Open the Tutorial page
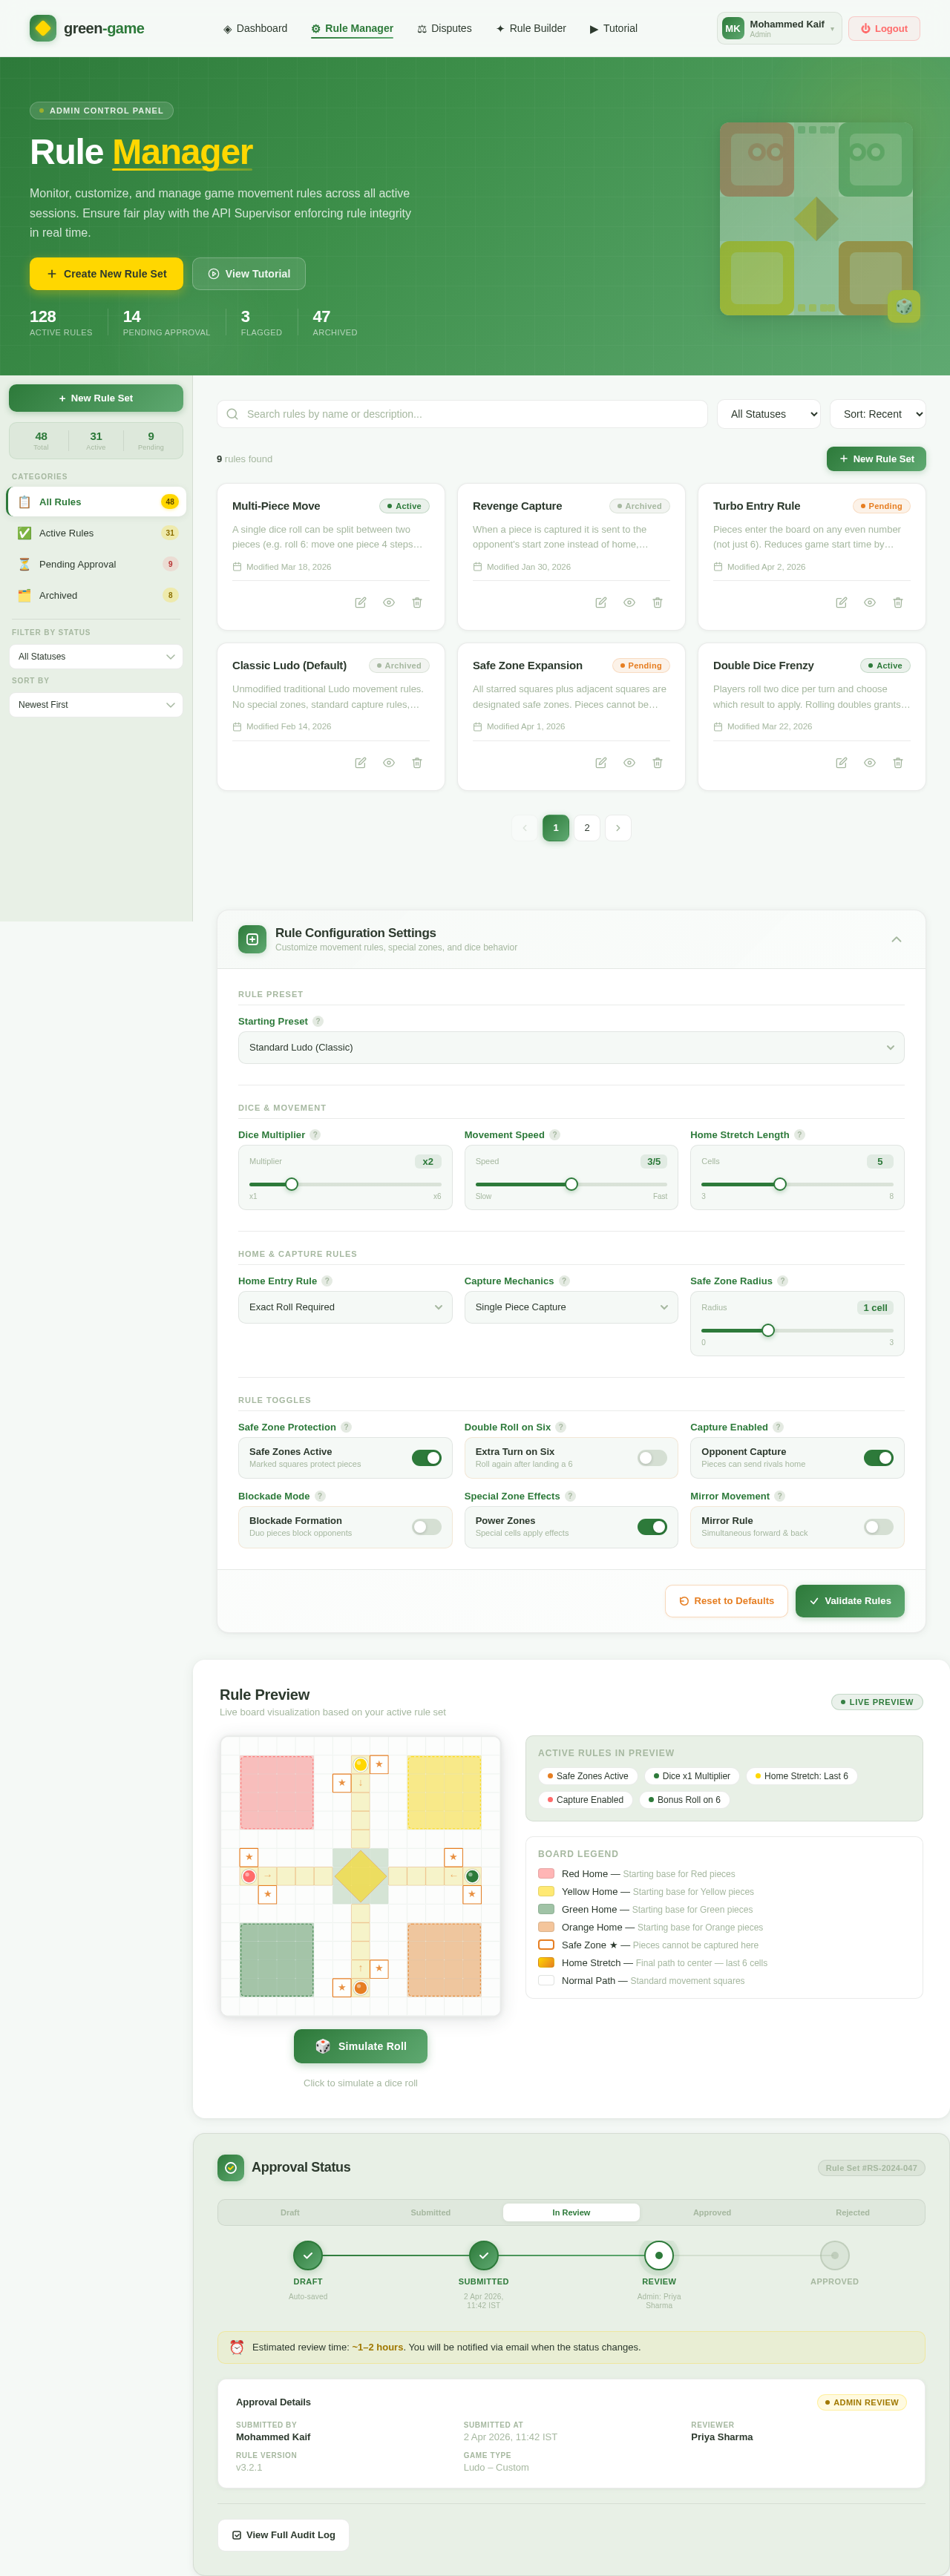Screen dimensions: 950x2576 pos(613,28)
